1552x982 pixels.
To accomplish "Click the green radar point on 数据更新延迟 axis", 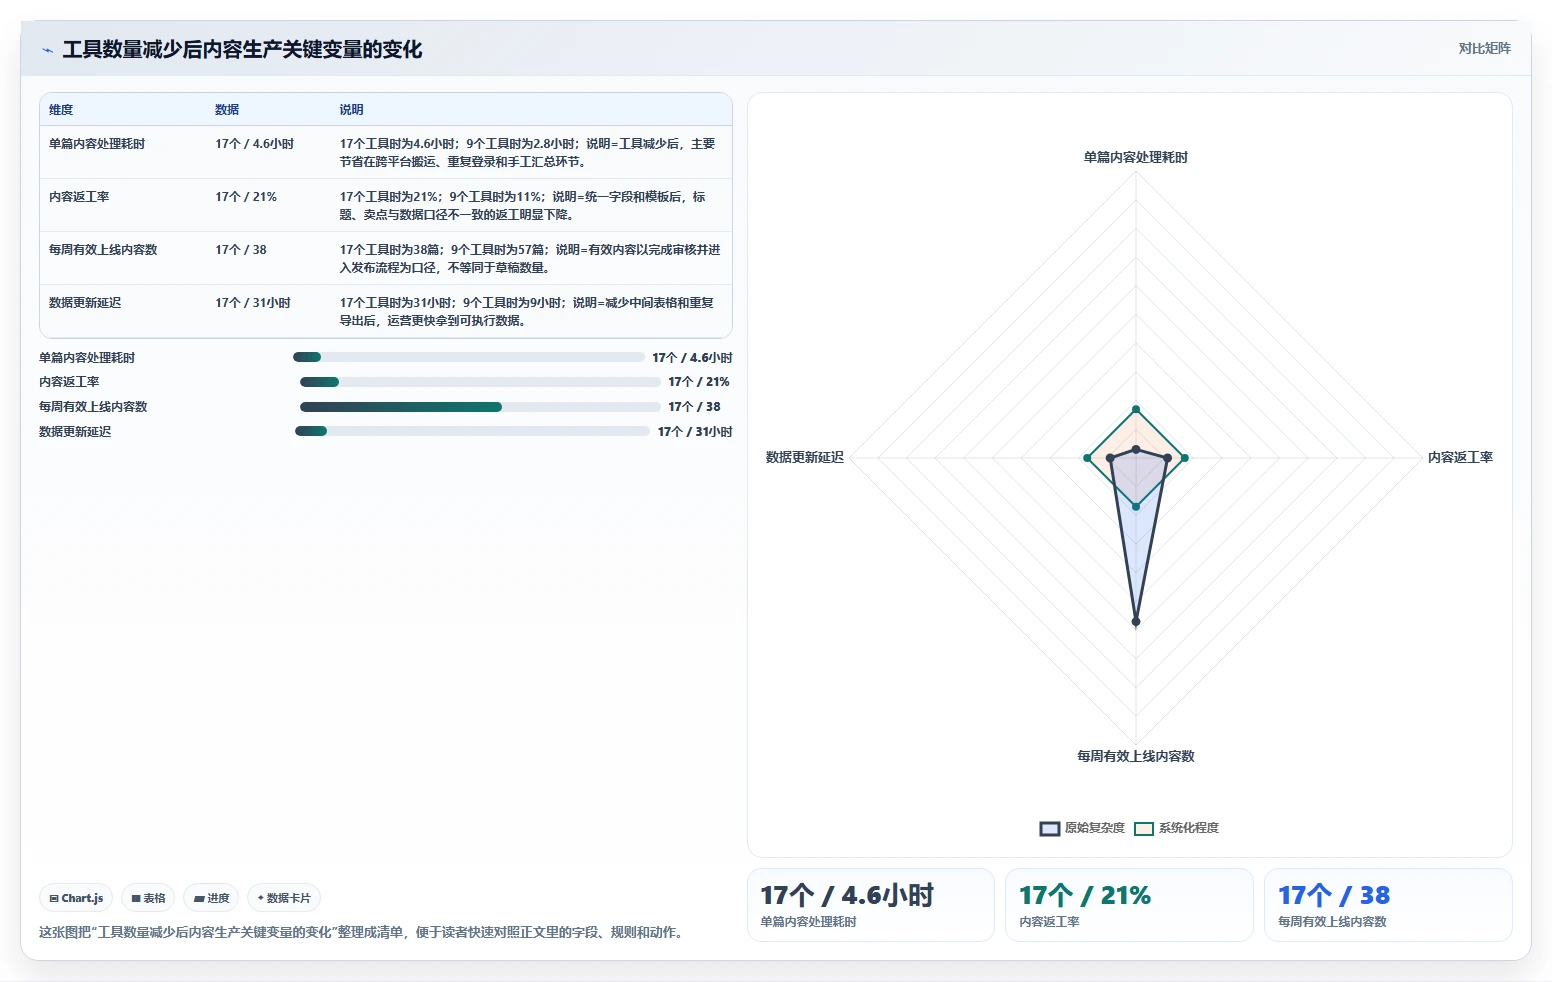I will 1087,458.
